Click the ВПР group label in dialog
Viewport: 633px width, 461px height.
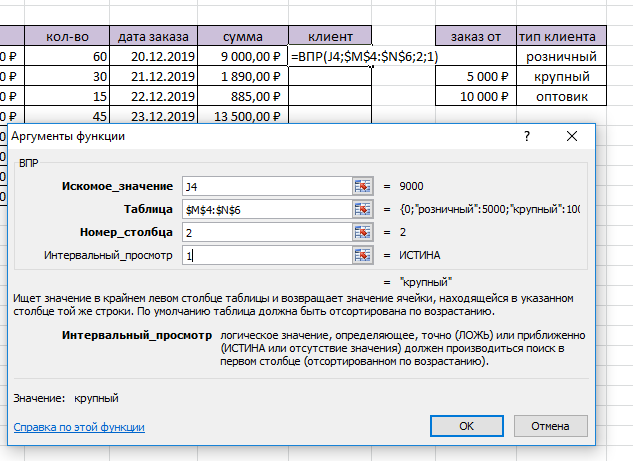coord(29,163)
